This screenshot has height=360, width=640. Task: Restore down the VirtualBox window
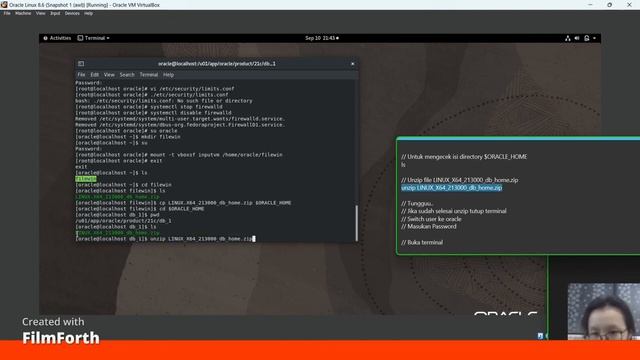(x=609, y=5)
